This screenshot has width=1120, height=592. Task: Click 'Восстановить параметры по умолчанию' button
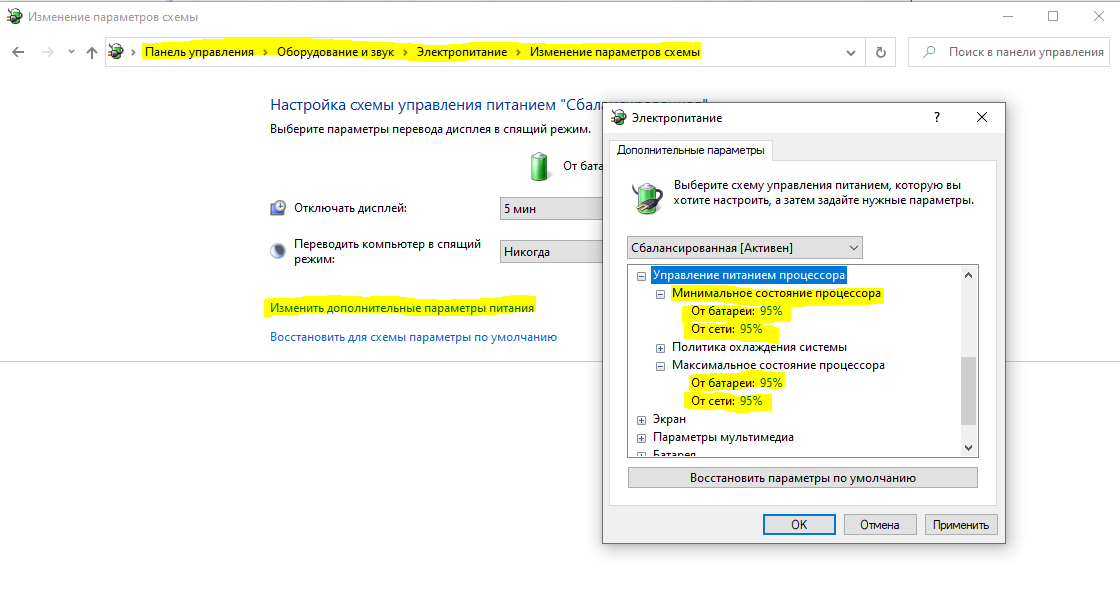(x=803, y=478)
